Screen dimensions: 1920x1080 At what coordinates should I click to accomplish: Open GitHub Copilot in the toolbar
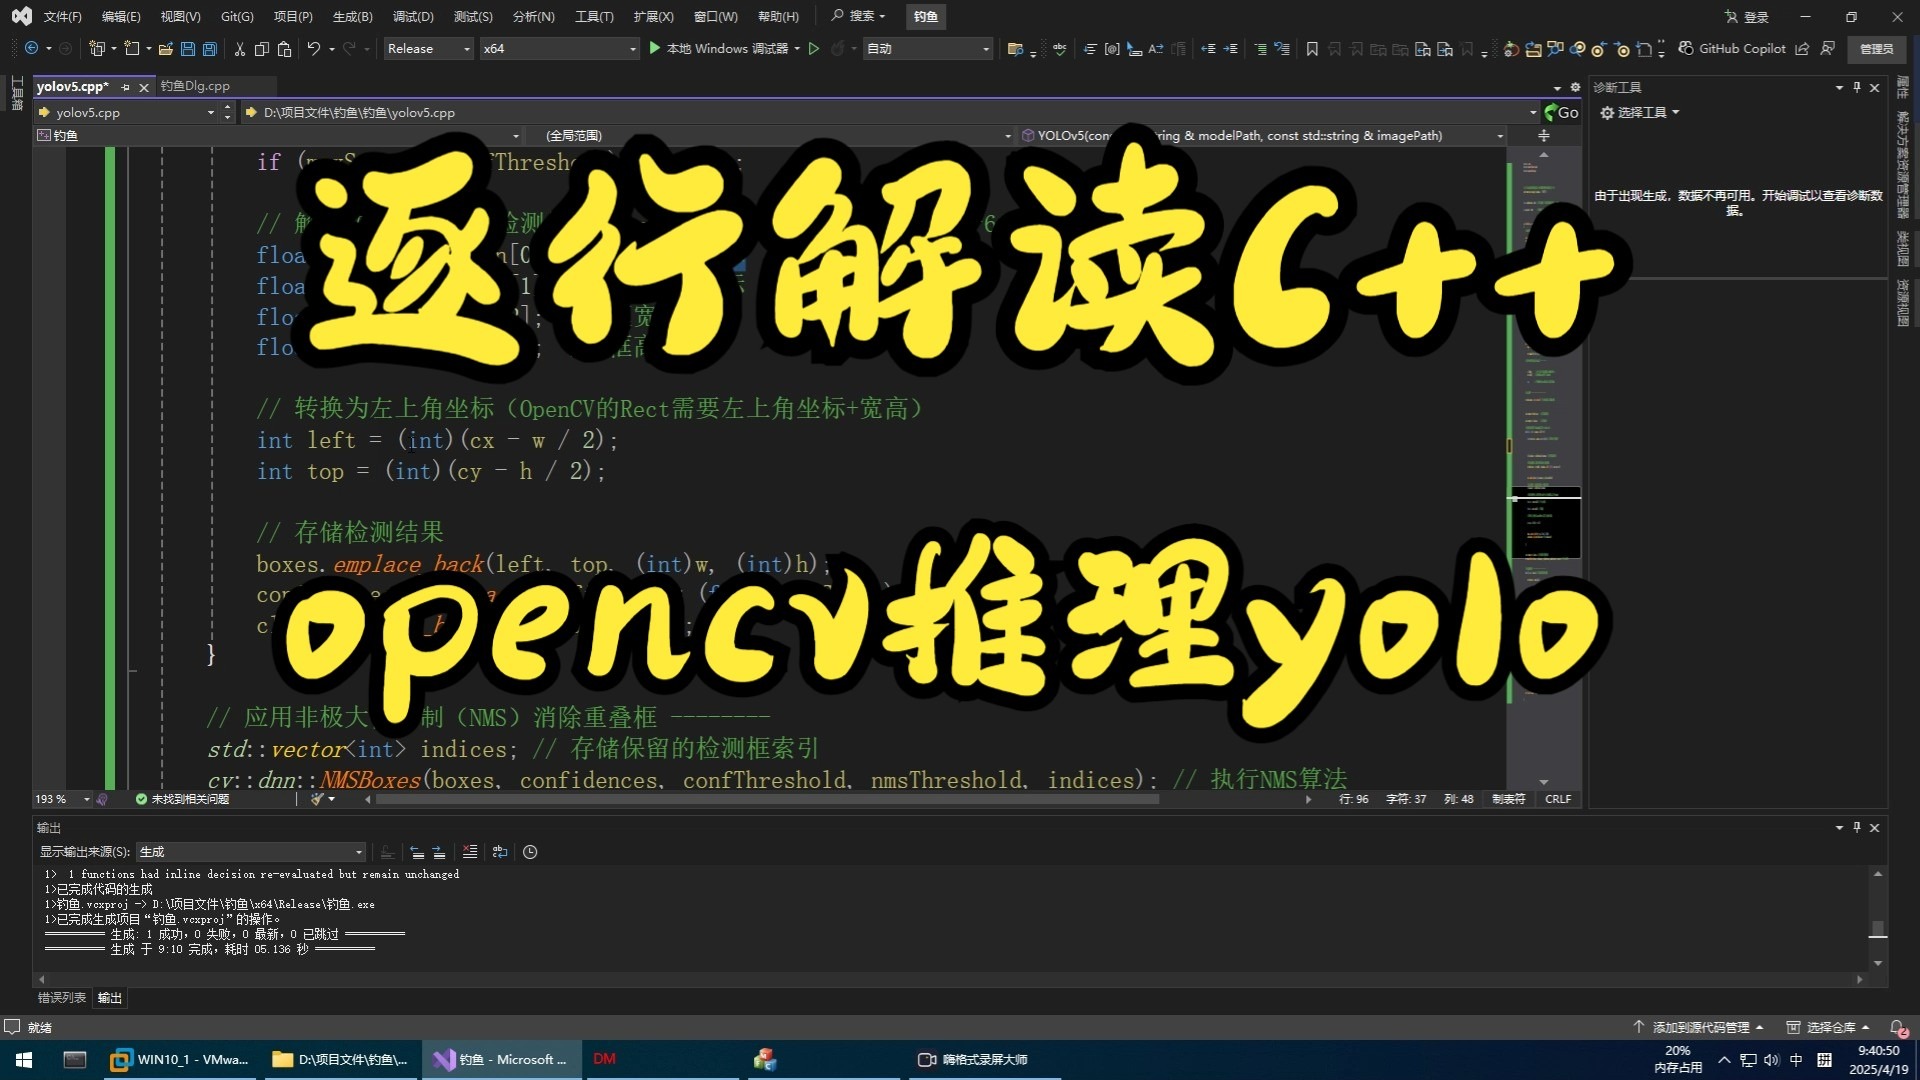(1732, 48)
